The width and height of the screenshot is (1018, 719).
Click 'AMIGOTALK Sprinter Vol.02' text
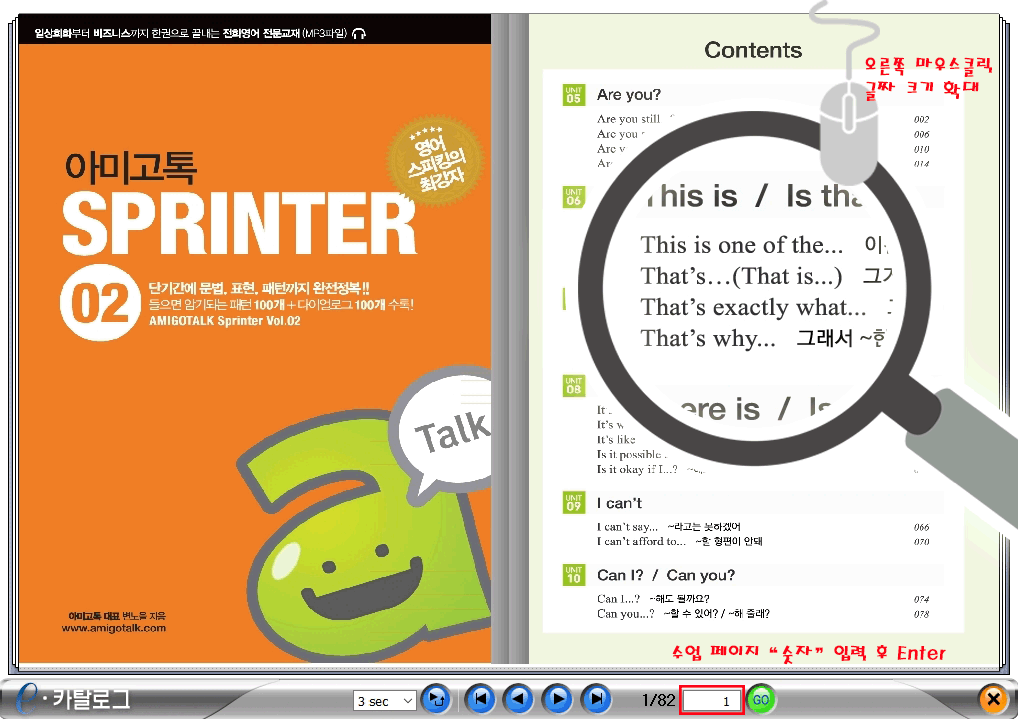(x=225, y=321)
